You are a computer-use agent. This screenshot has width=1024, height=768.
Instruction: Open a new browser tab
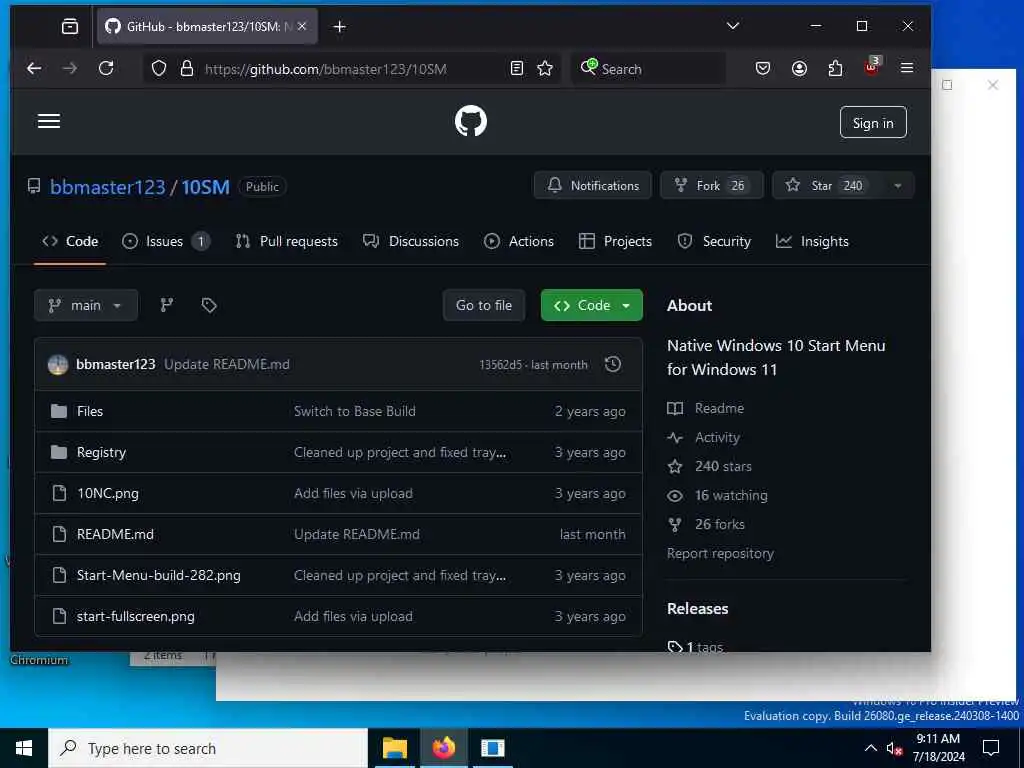340,27
